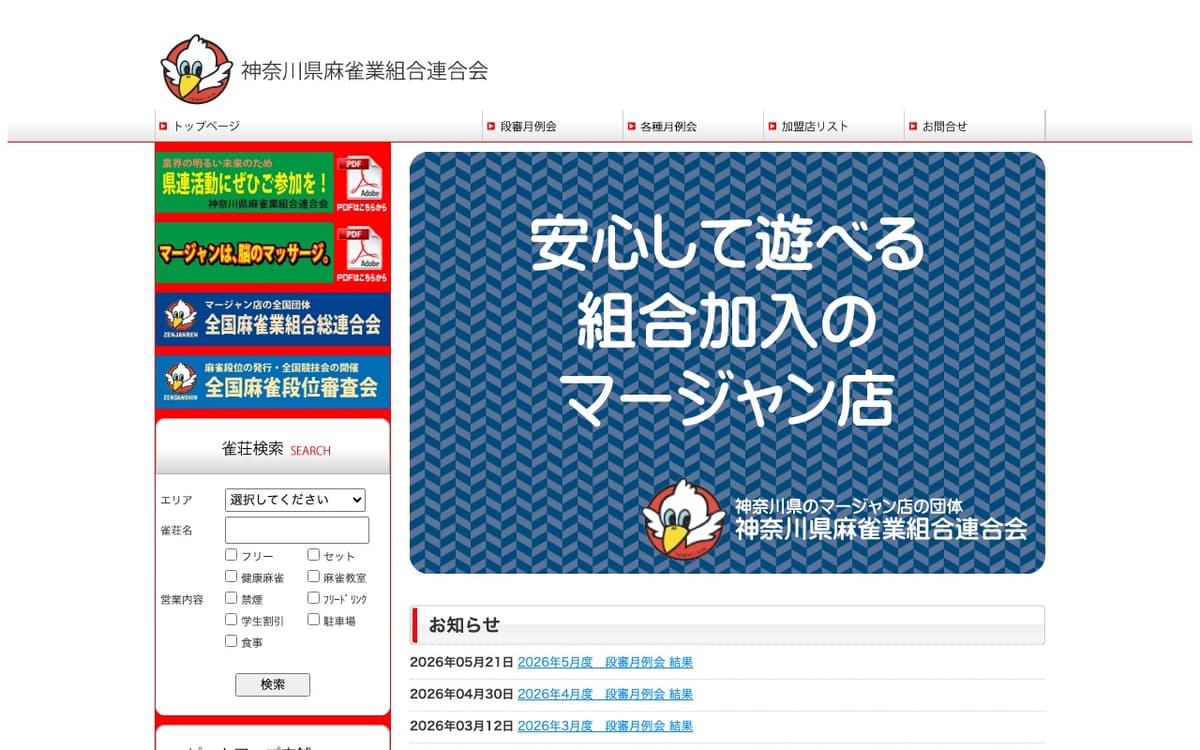Click the エリア label
The image size is (1200, 750).
tap(176, 500)
